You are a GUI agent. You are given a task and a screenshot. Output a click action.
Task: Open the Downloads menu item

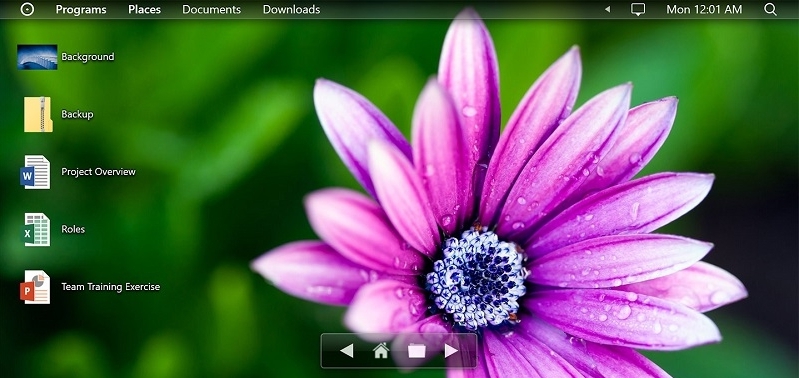(291, 9)
